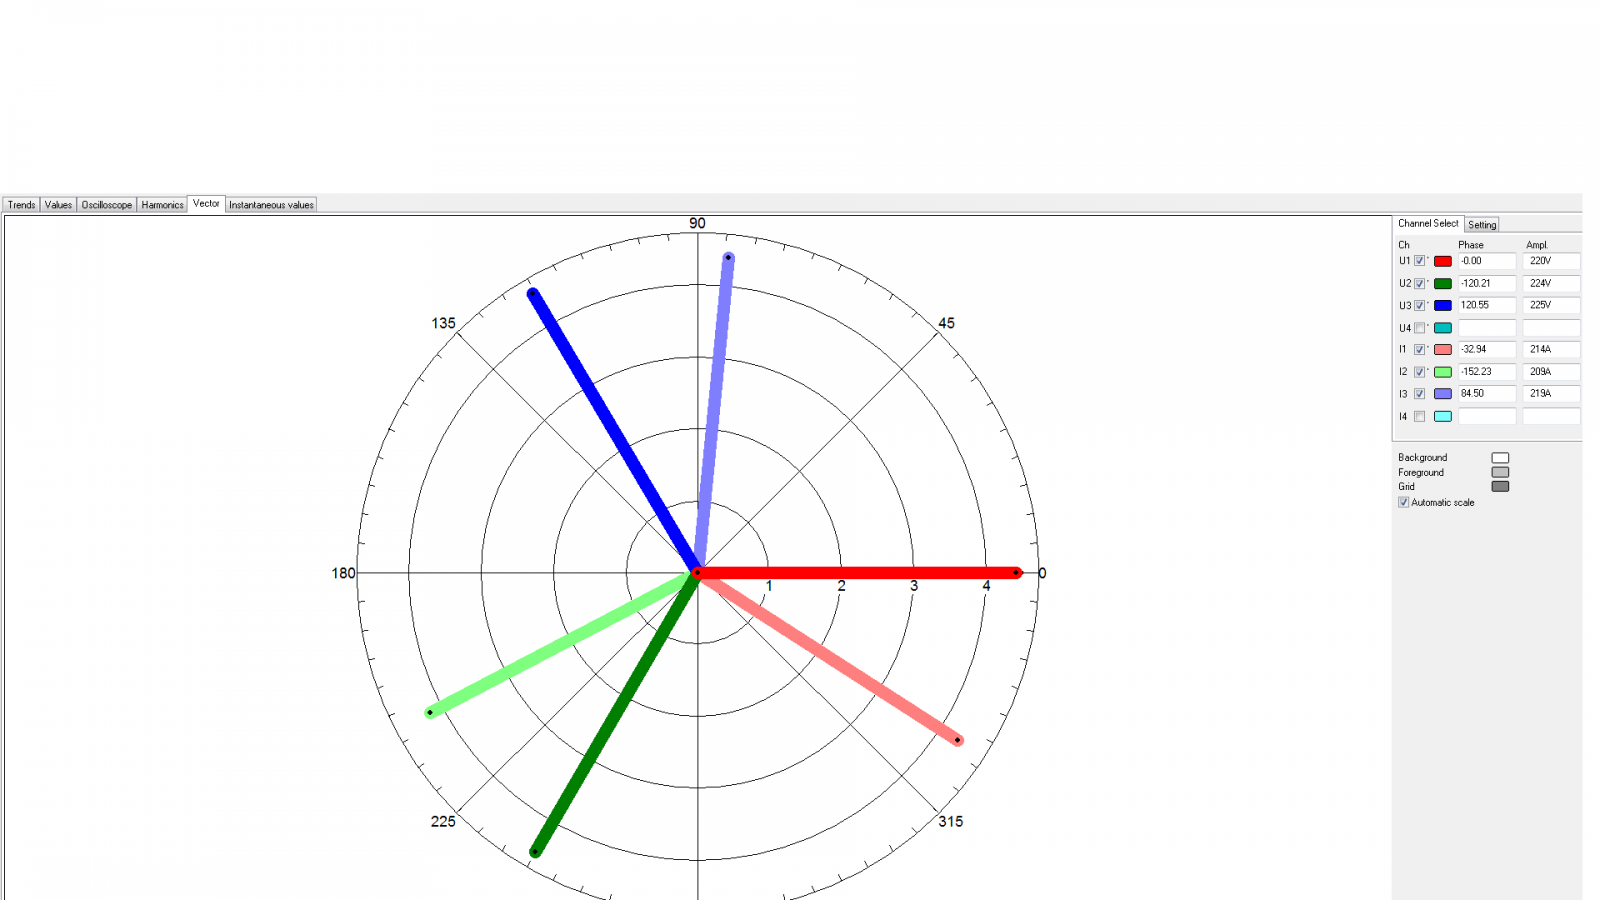Change the Background color swatch
Viewport: 1600px width, 900px height.
1500,458
